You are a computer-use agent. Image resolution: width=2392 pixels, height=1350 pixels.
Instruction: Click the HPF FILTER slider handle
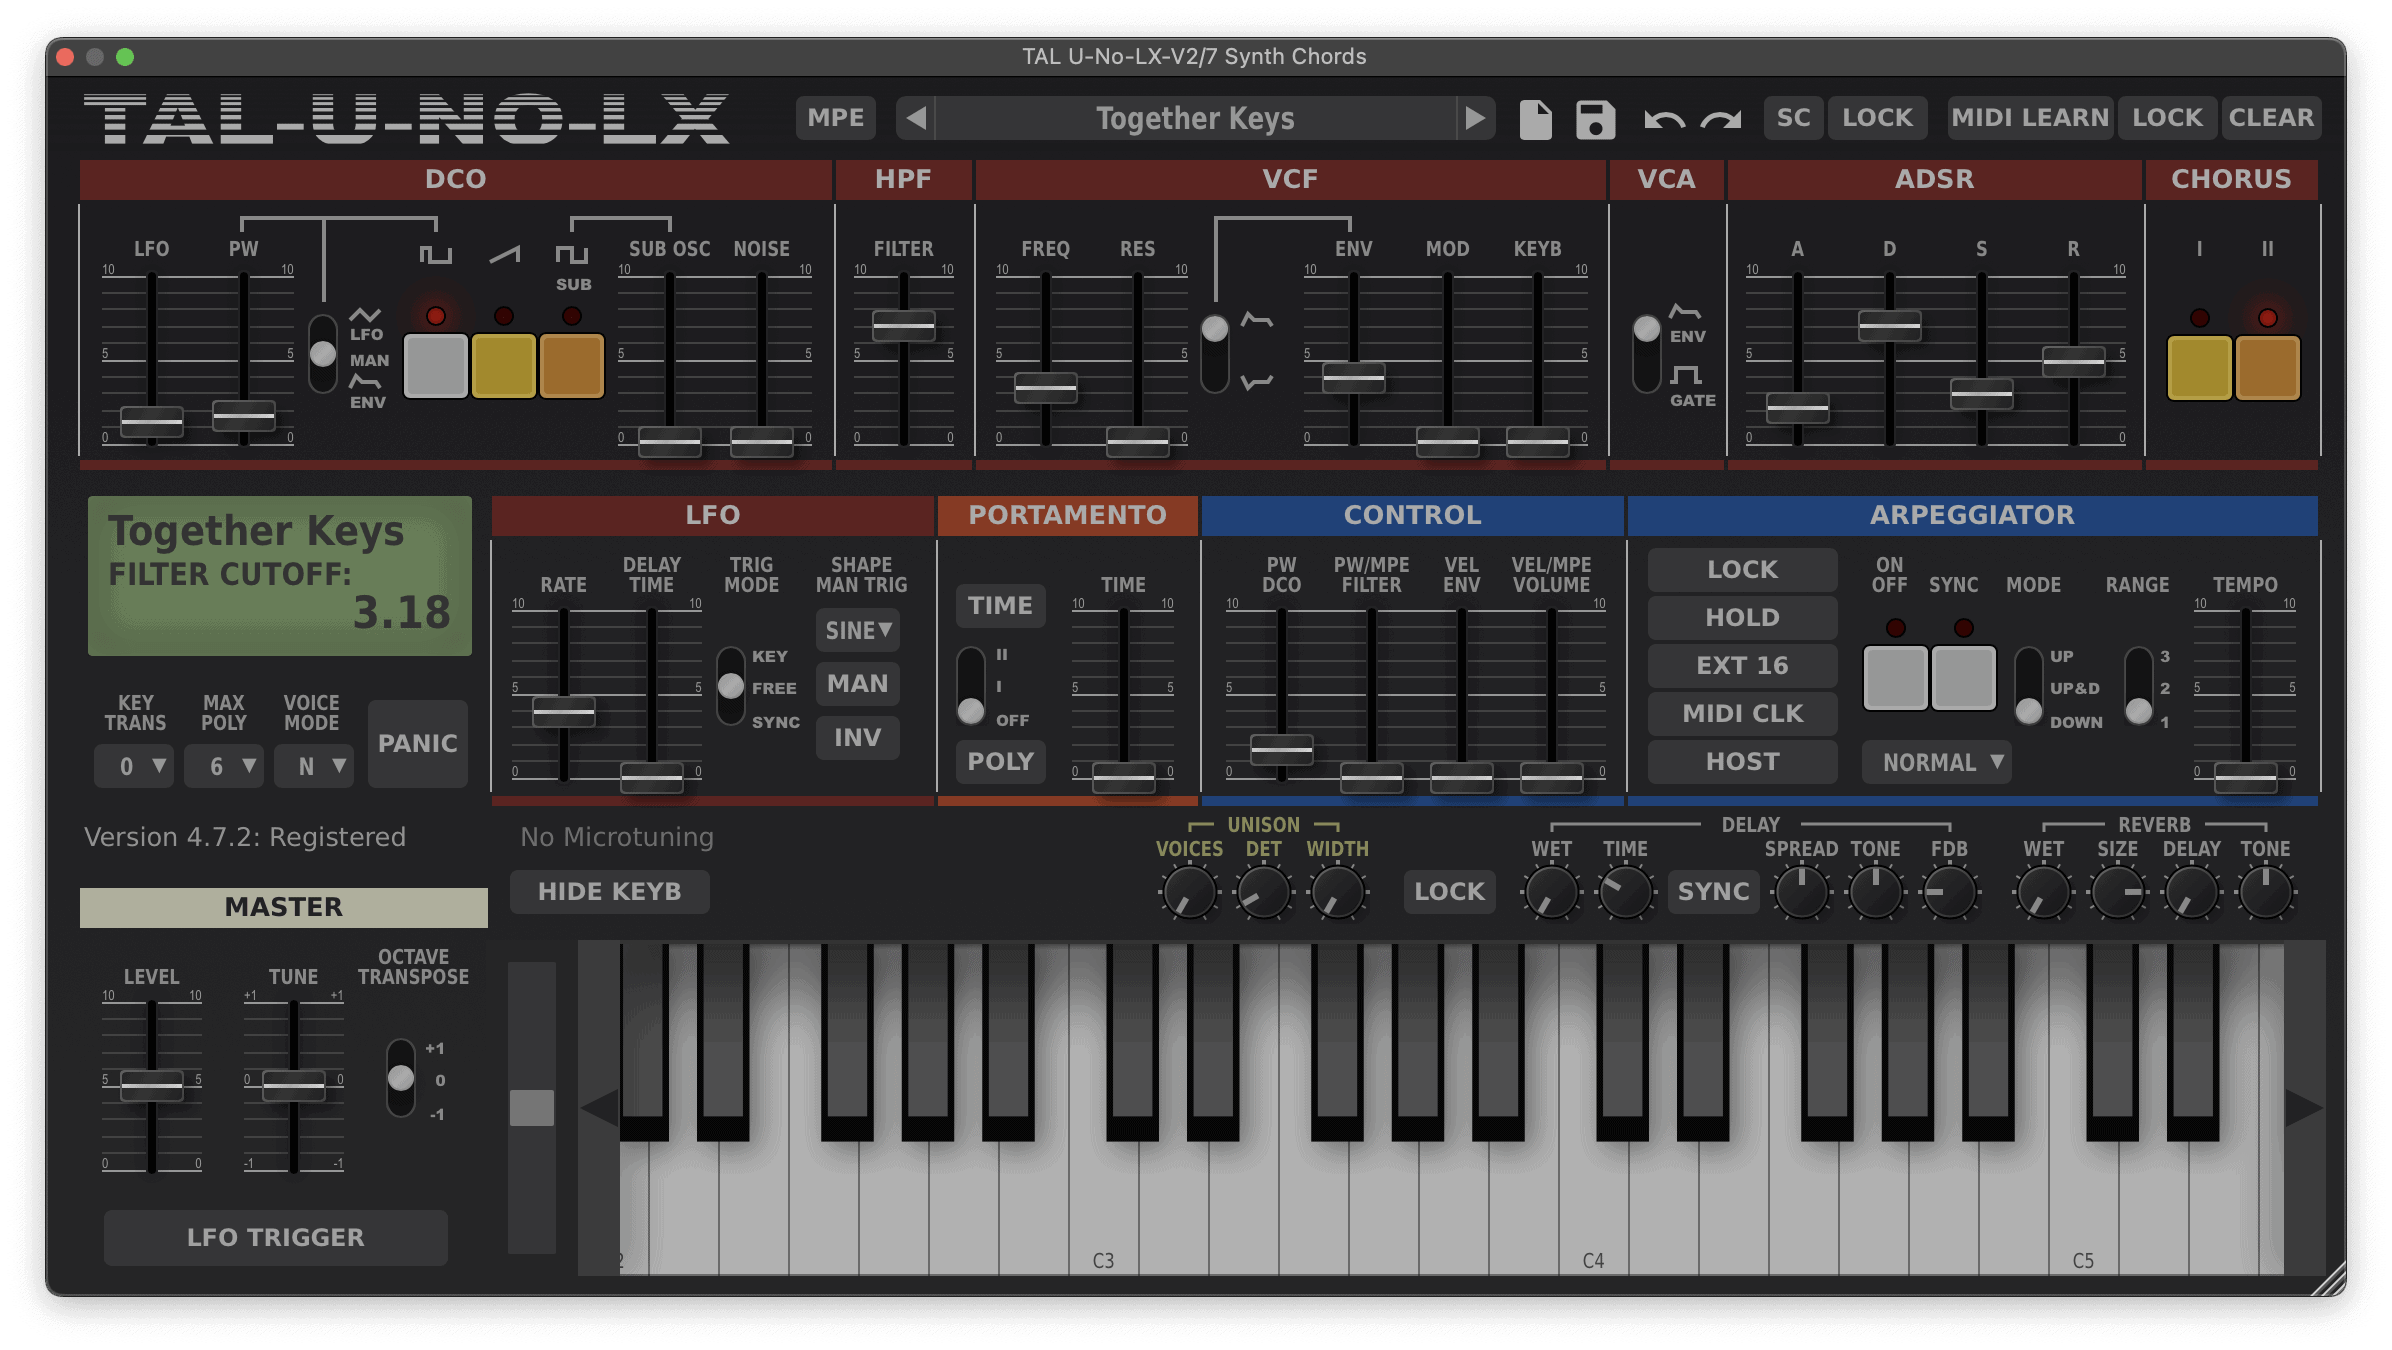click(903, 325)
